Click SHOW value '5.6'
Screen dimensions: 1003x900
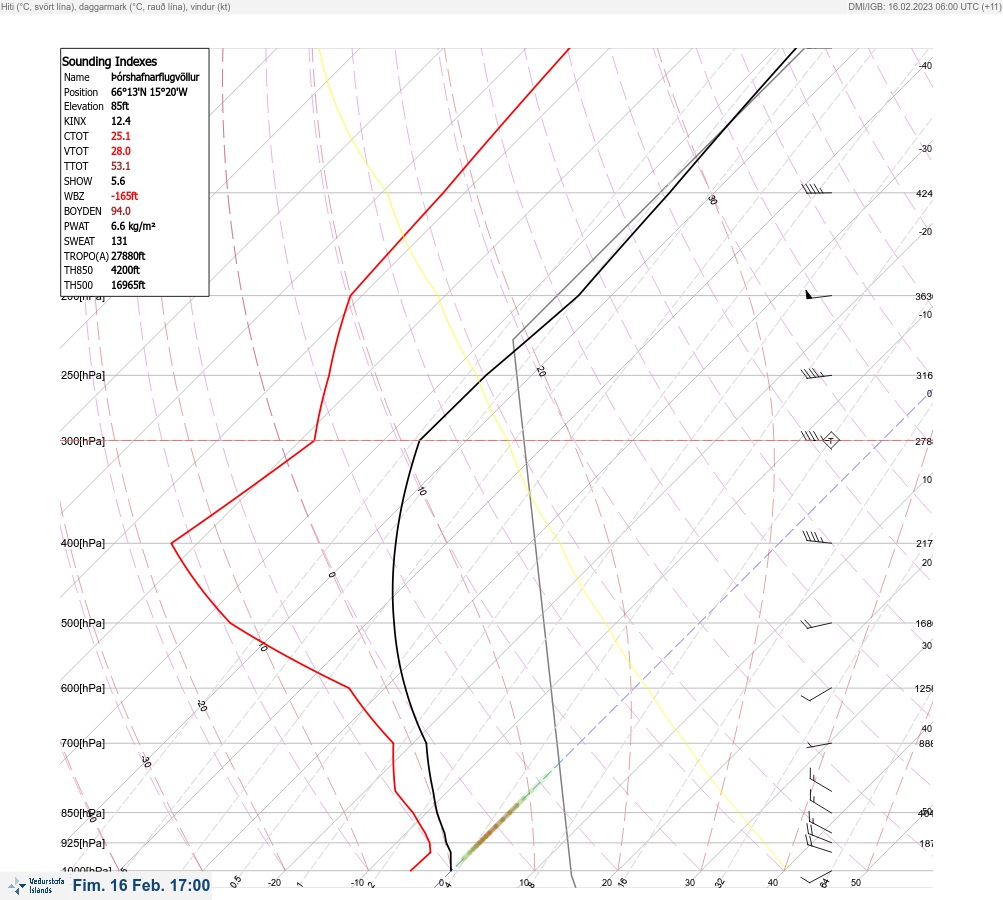point(118,181)
